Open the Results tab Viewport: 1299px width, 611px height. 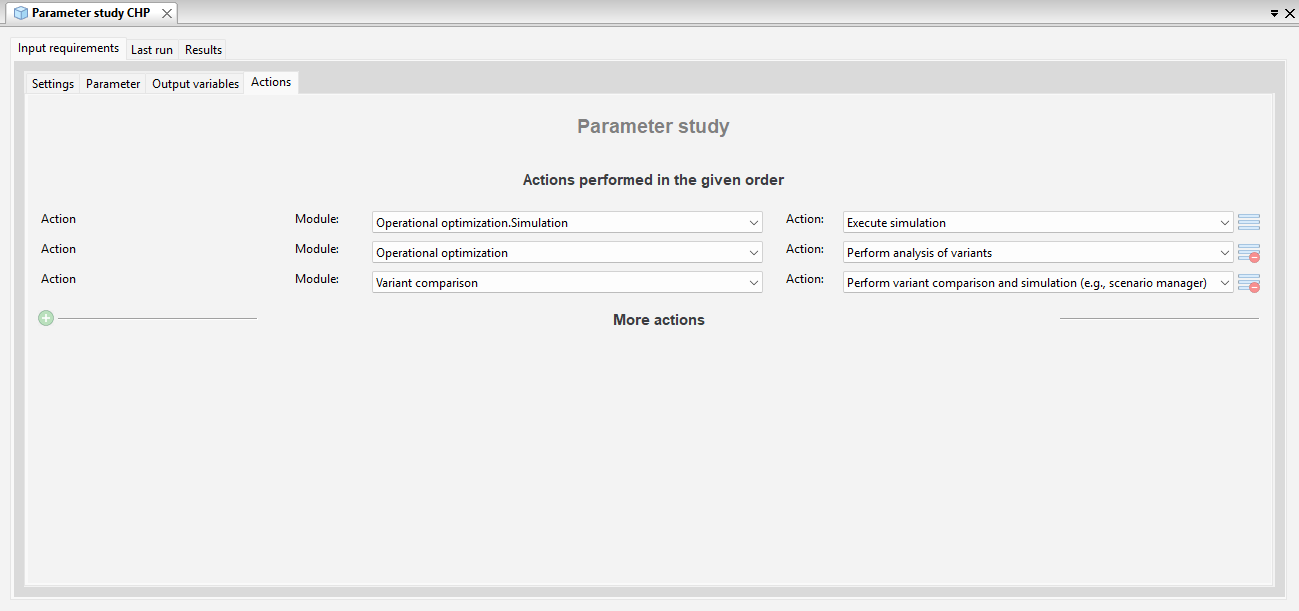[203, 49]
